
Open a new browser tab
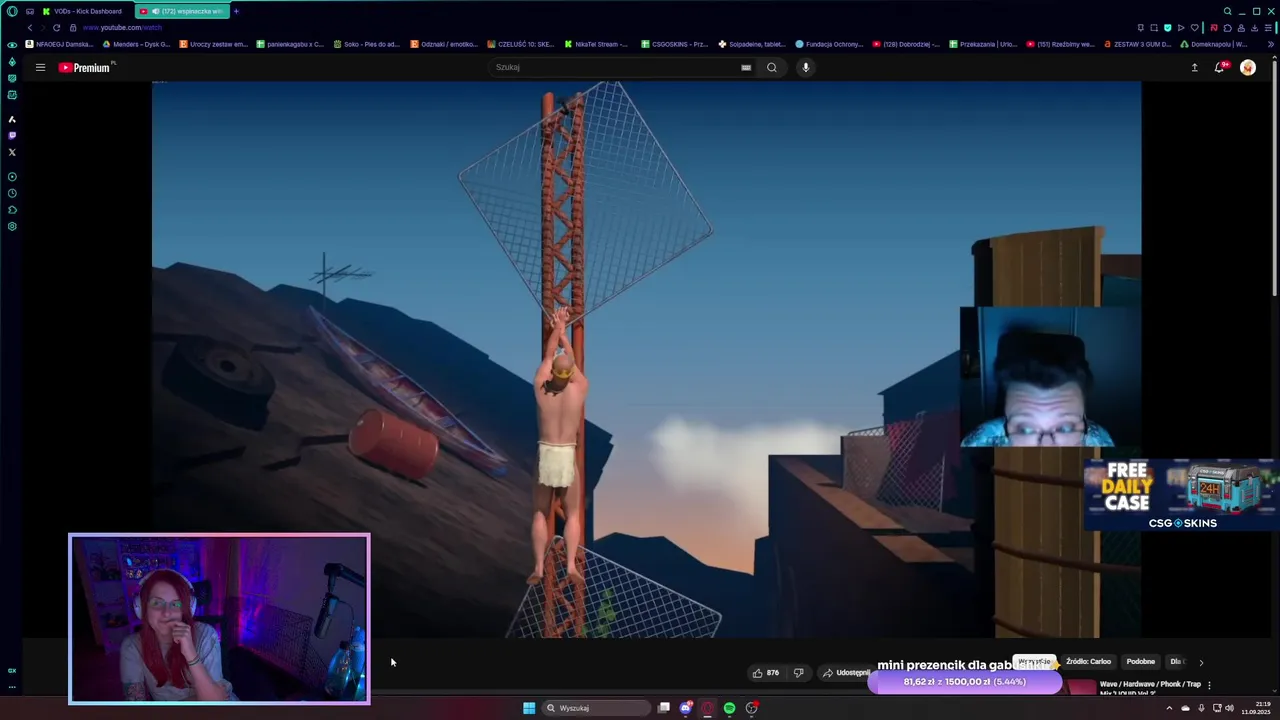coord(236,11)
